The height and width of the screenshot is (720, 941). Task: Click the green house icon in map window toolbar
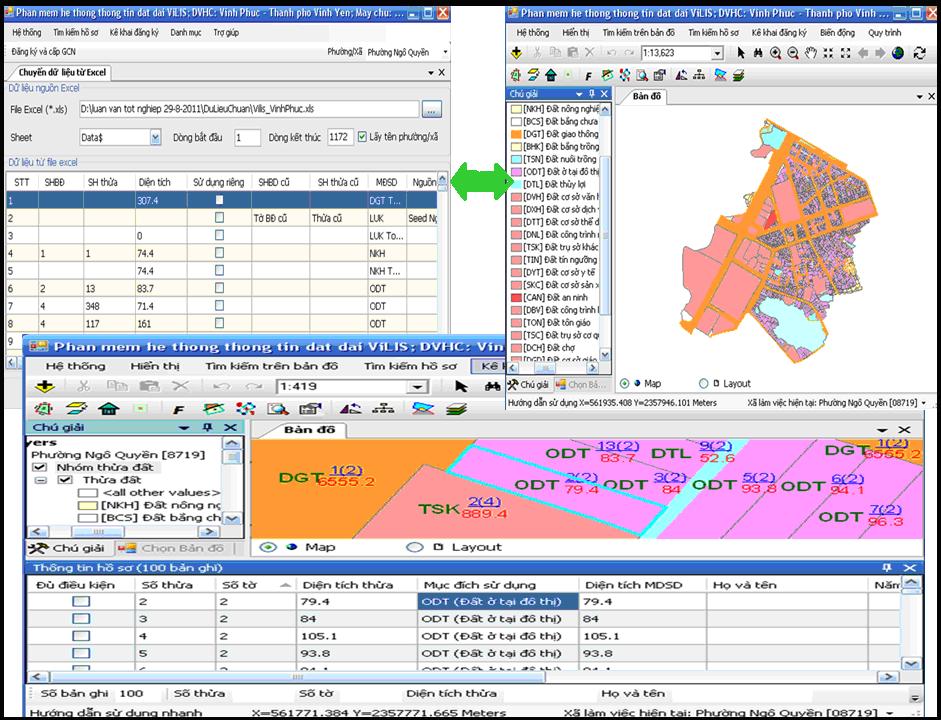click(551, 75)
